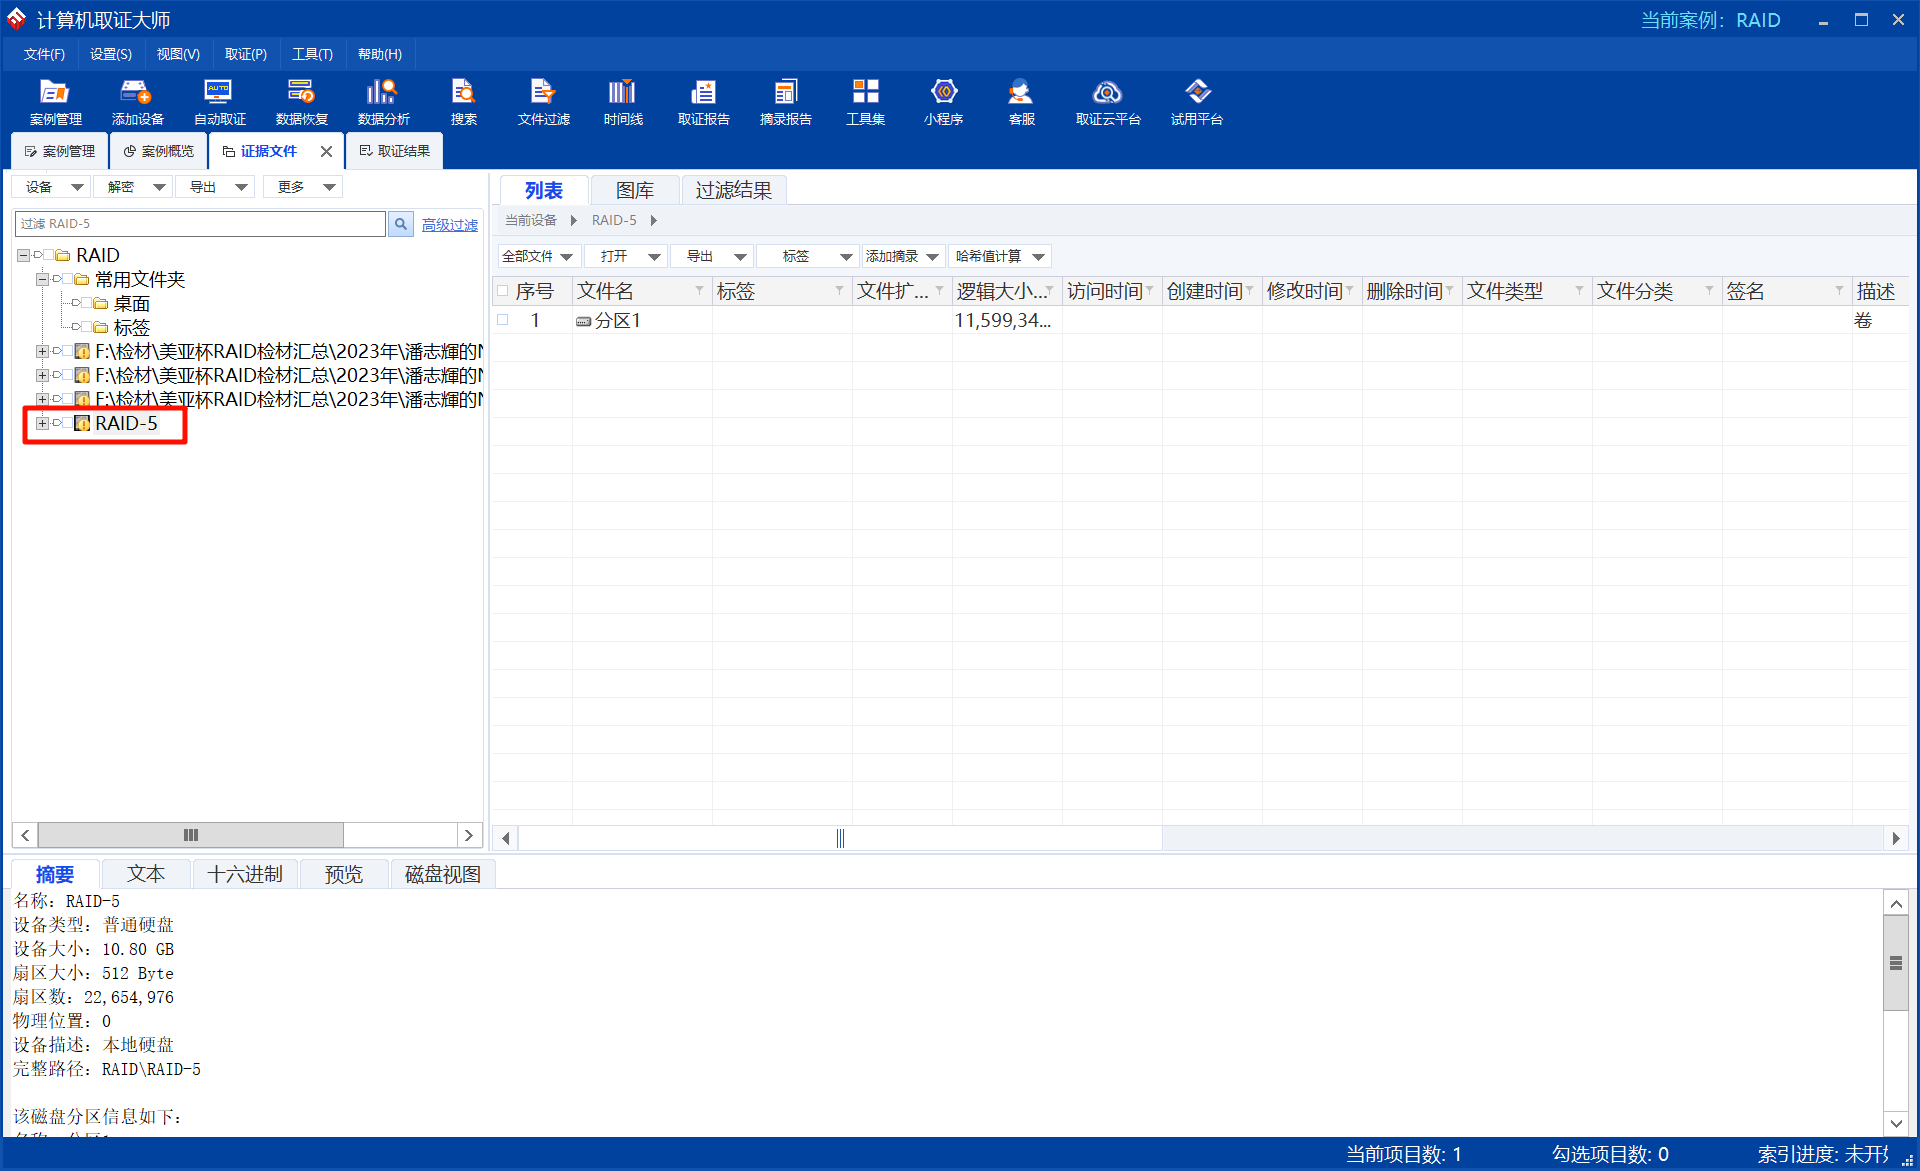Open the 哈希值计算 dropdown
Viewport: 1920px width, 1171px height.
[999, 256]
